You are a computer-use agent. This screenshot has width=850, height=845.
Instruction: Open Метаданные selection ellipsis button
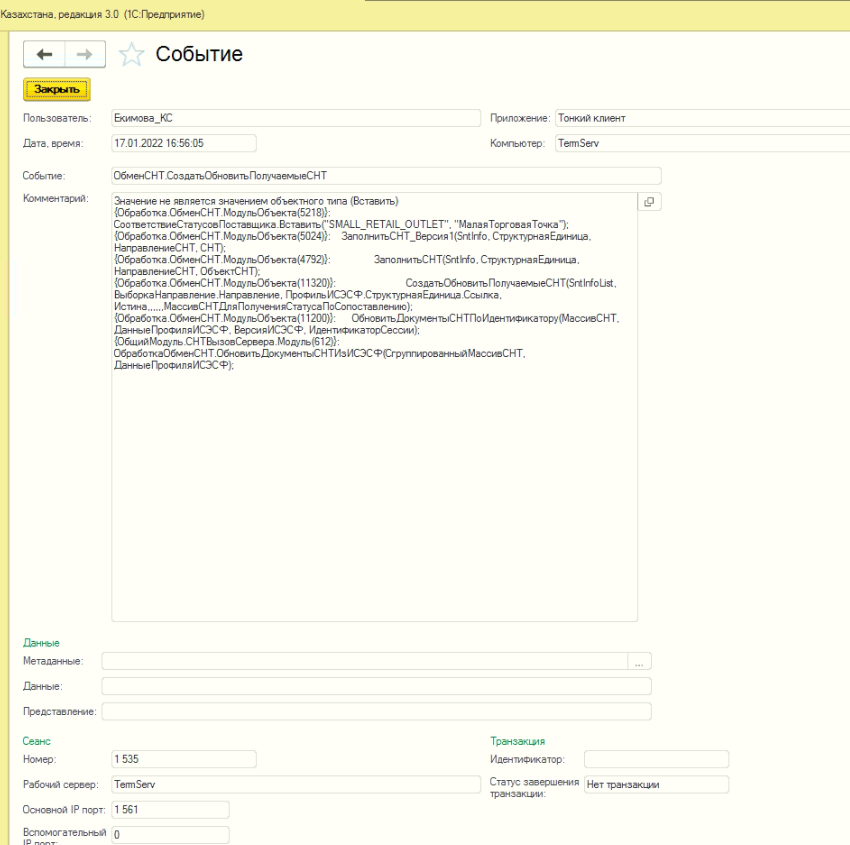click(x=639, y=661)
